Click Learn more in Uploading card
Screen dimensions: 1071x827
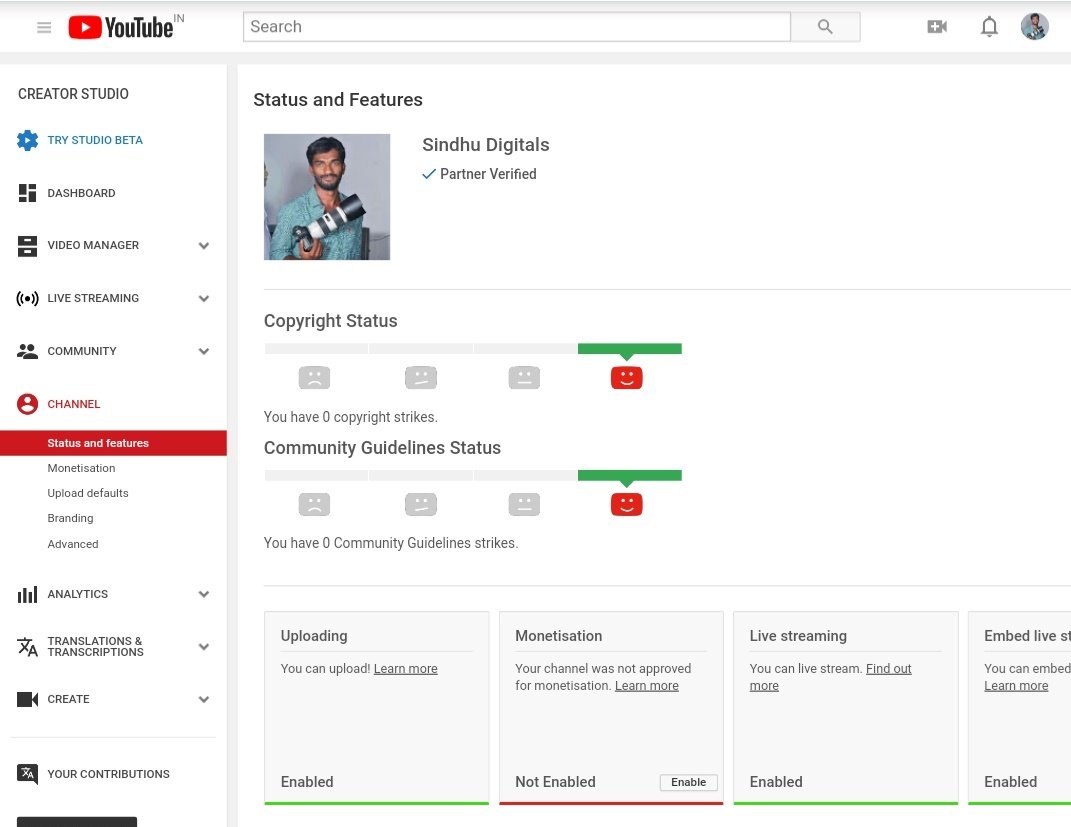(406, 669)
